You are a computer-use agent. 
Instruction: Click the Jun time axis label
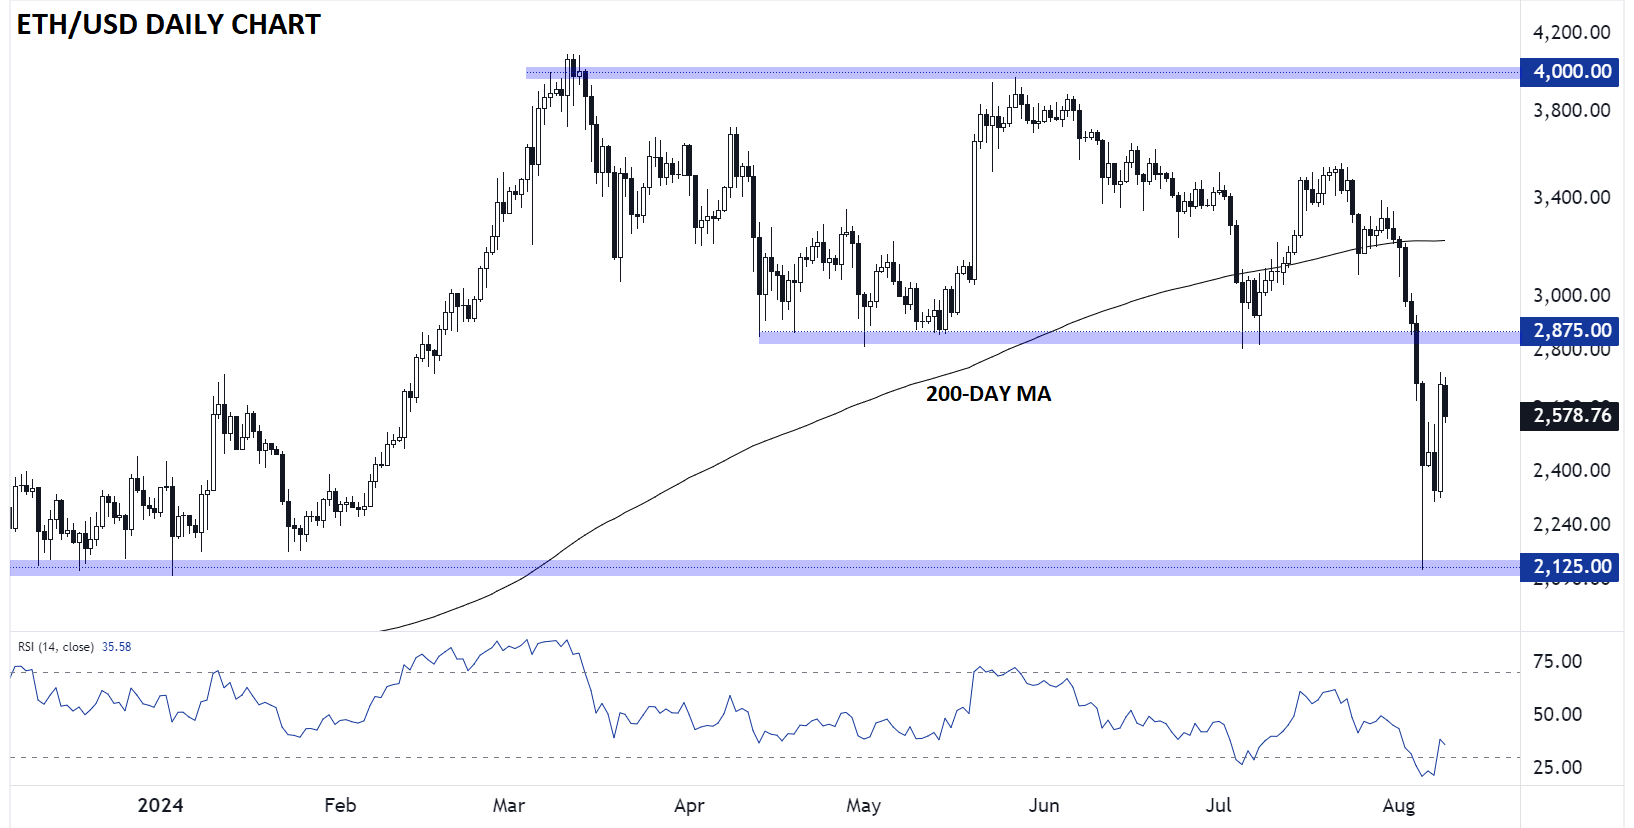(x=1043, y=805)
